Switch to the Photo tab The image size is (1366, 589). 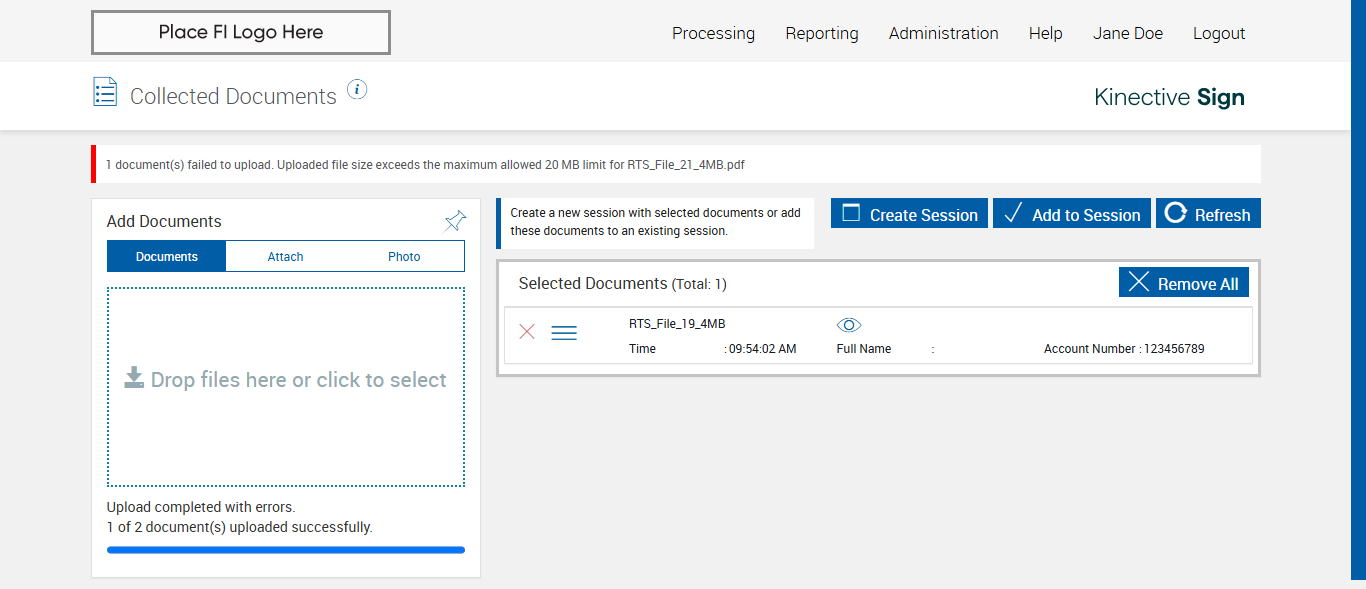(x=404, y=257)
